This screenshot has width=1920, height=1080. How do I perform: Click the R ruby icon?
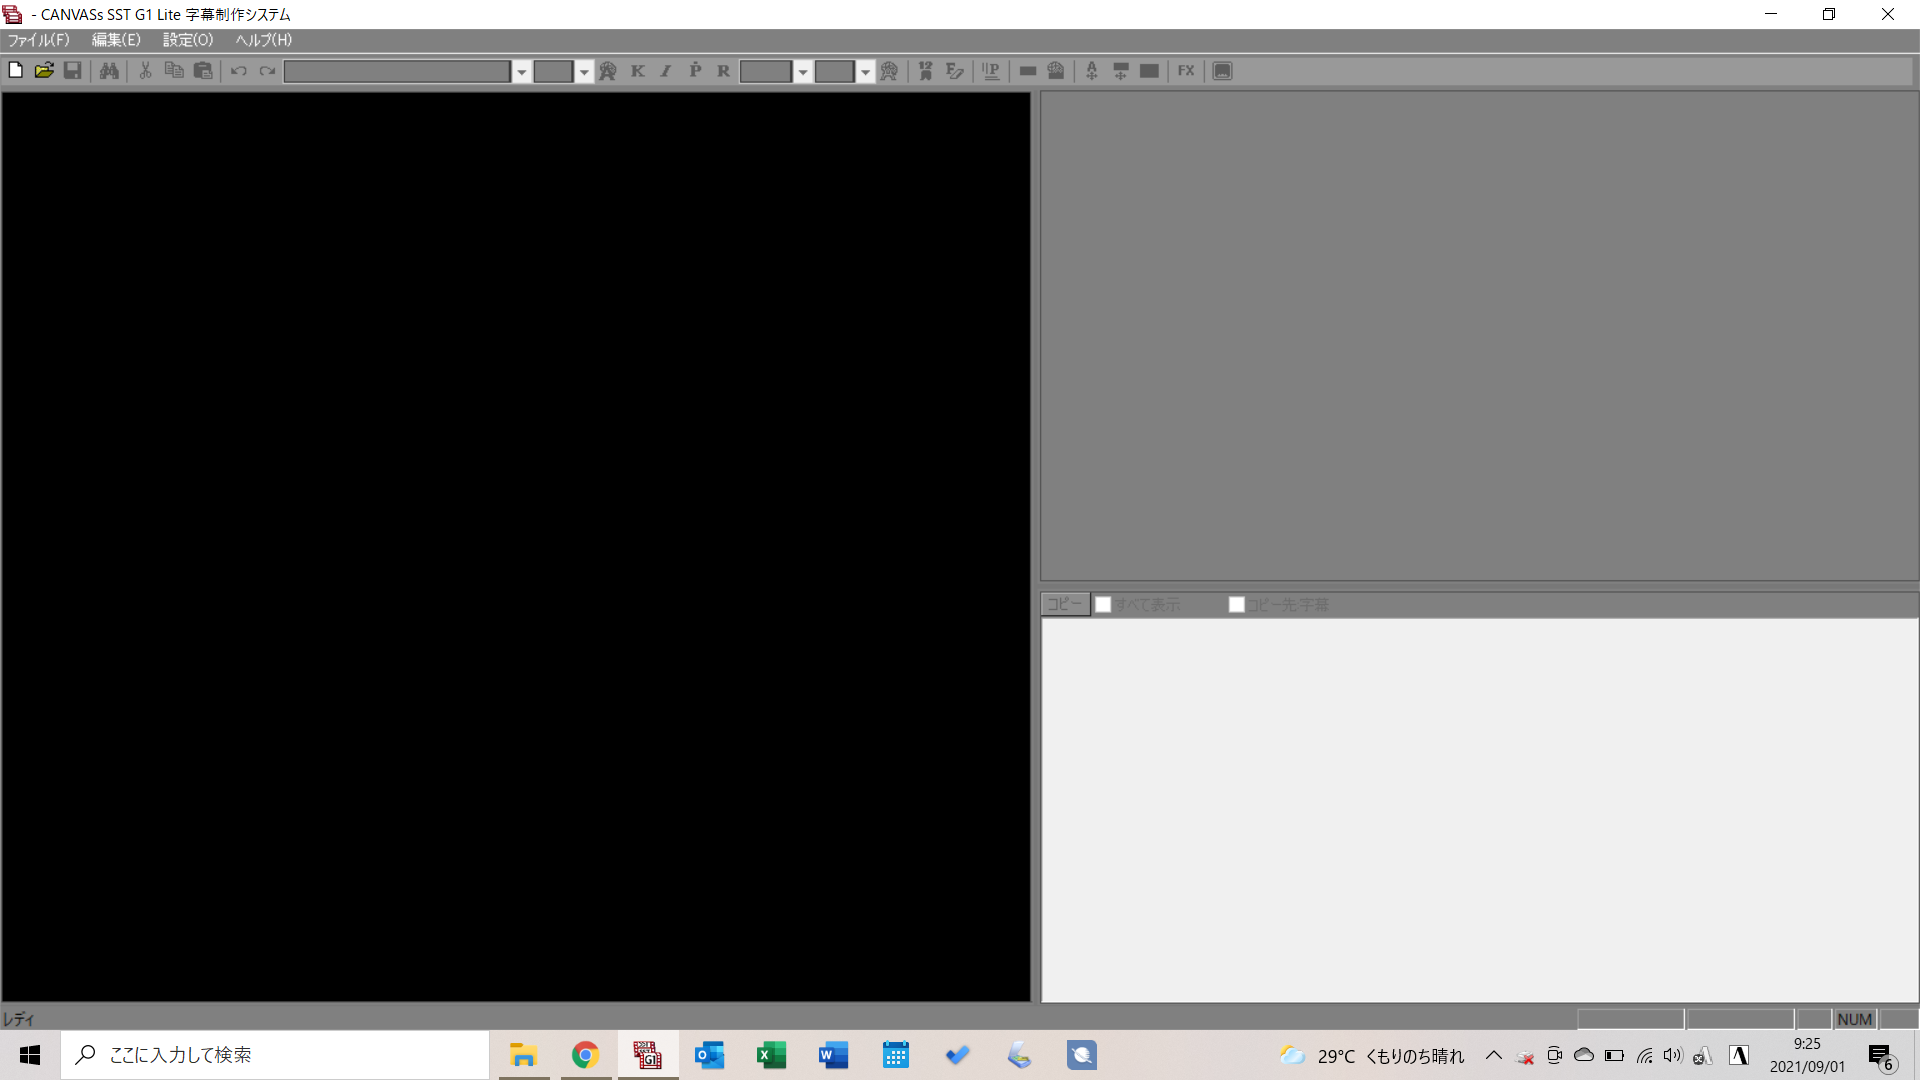click(x=724, y=71)
